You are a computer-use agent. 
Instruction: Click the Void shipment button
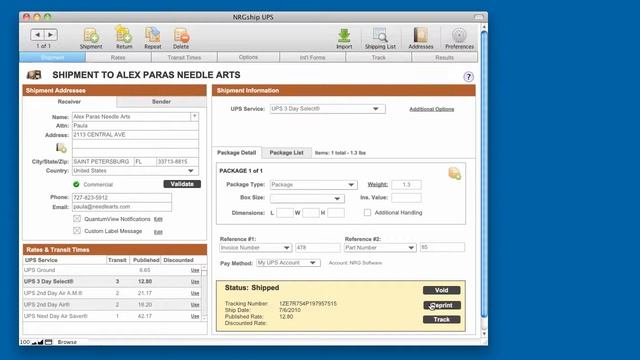pyautogui.click(x=442, y=290)
